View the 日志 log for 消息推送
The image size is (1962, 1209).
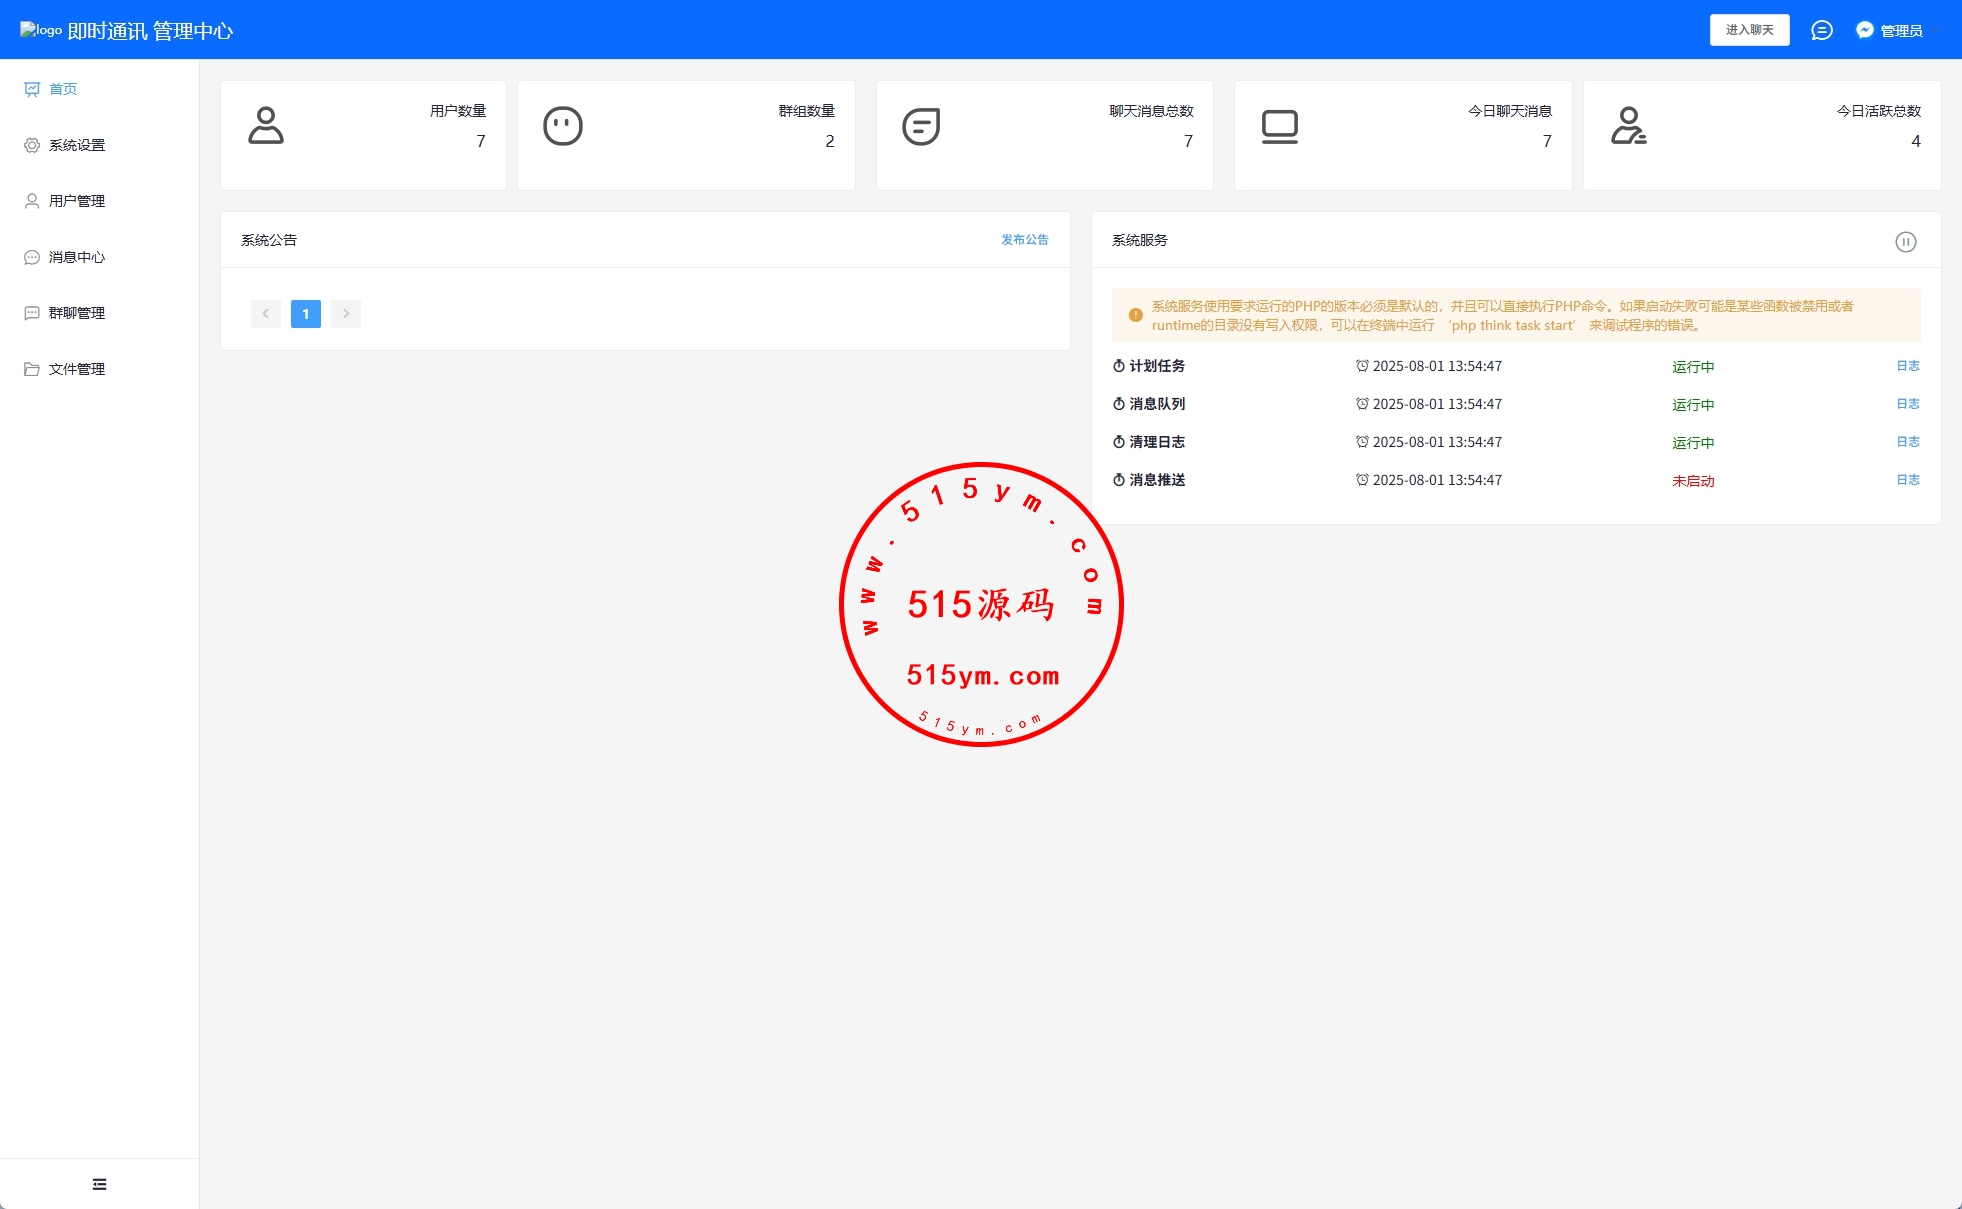(x=1907, y=480)
